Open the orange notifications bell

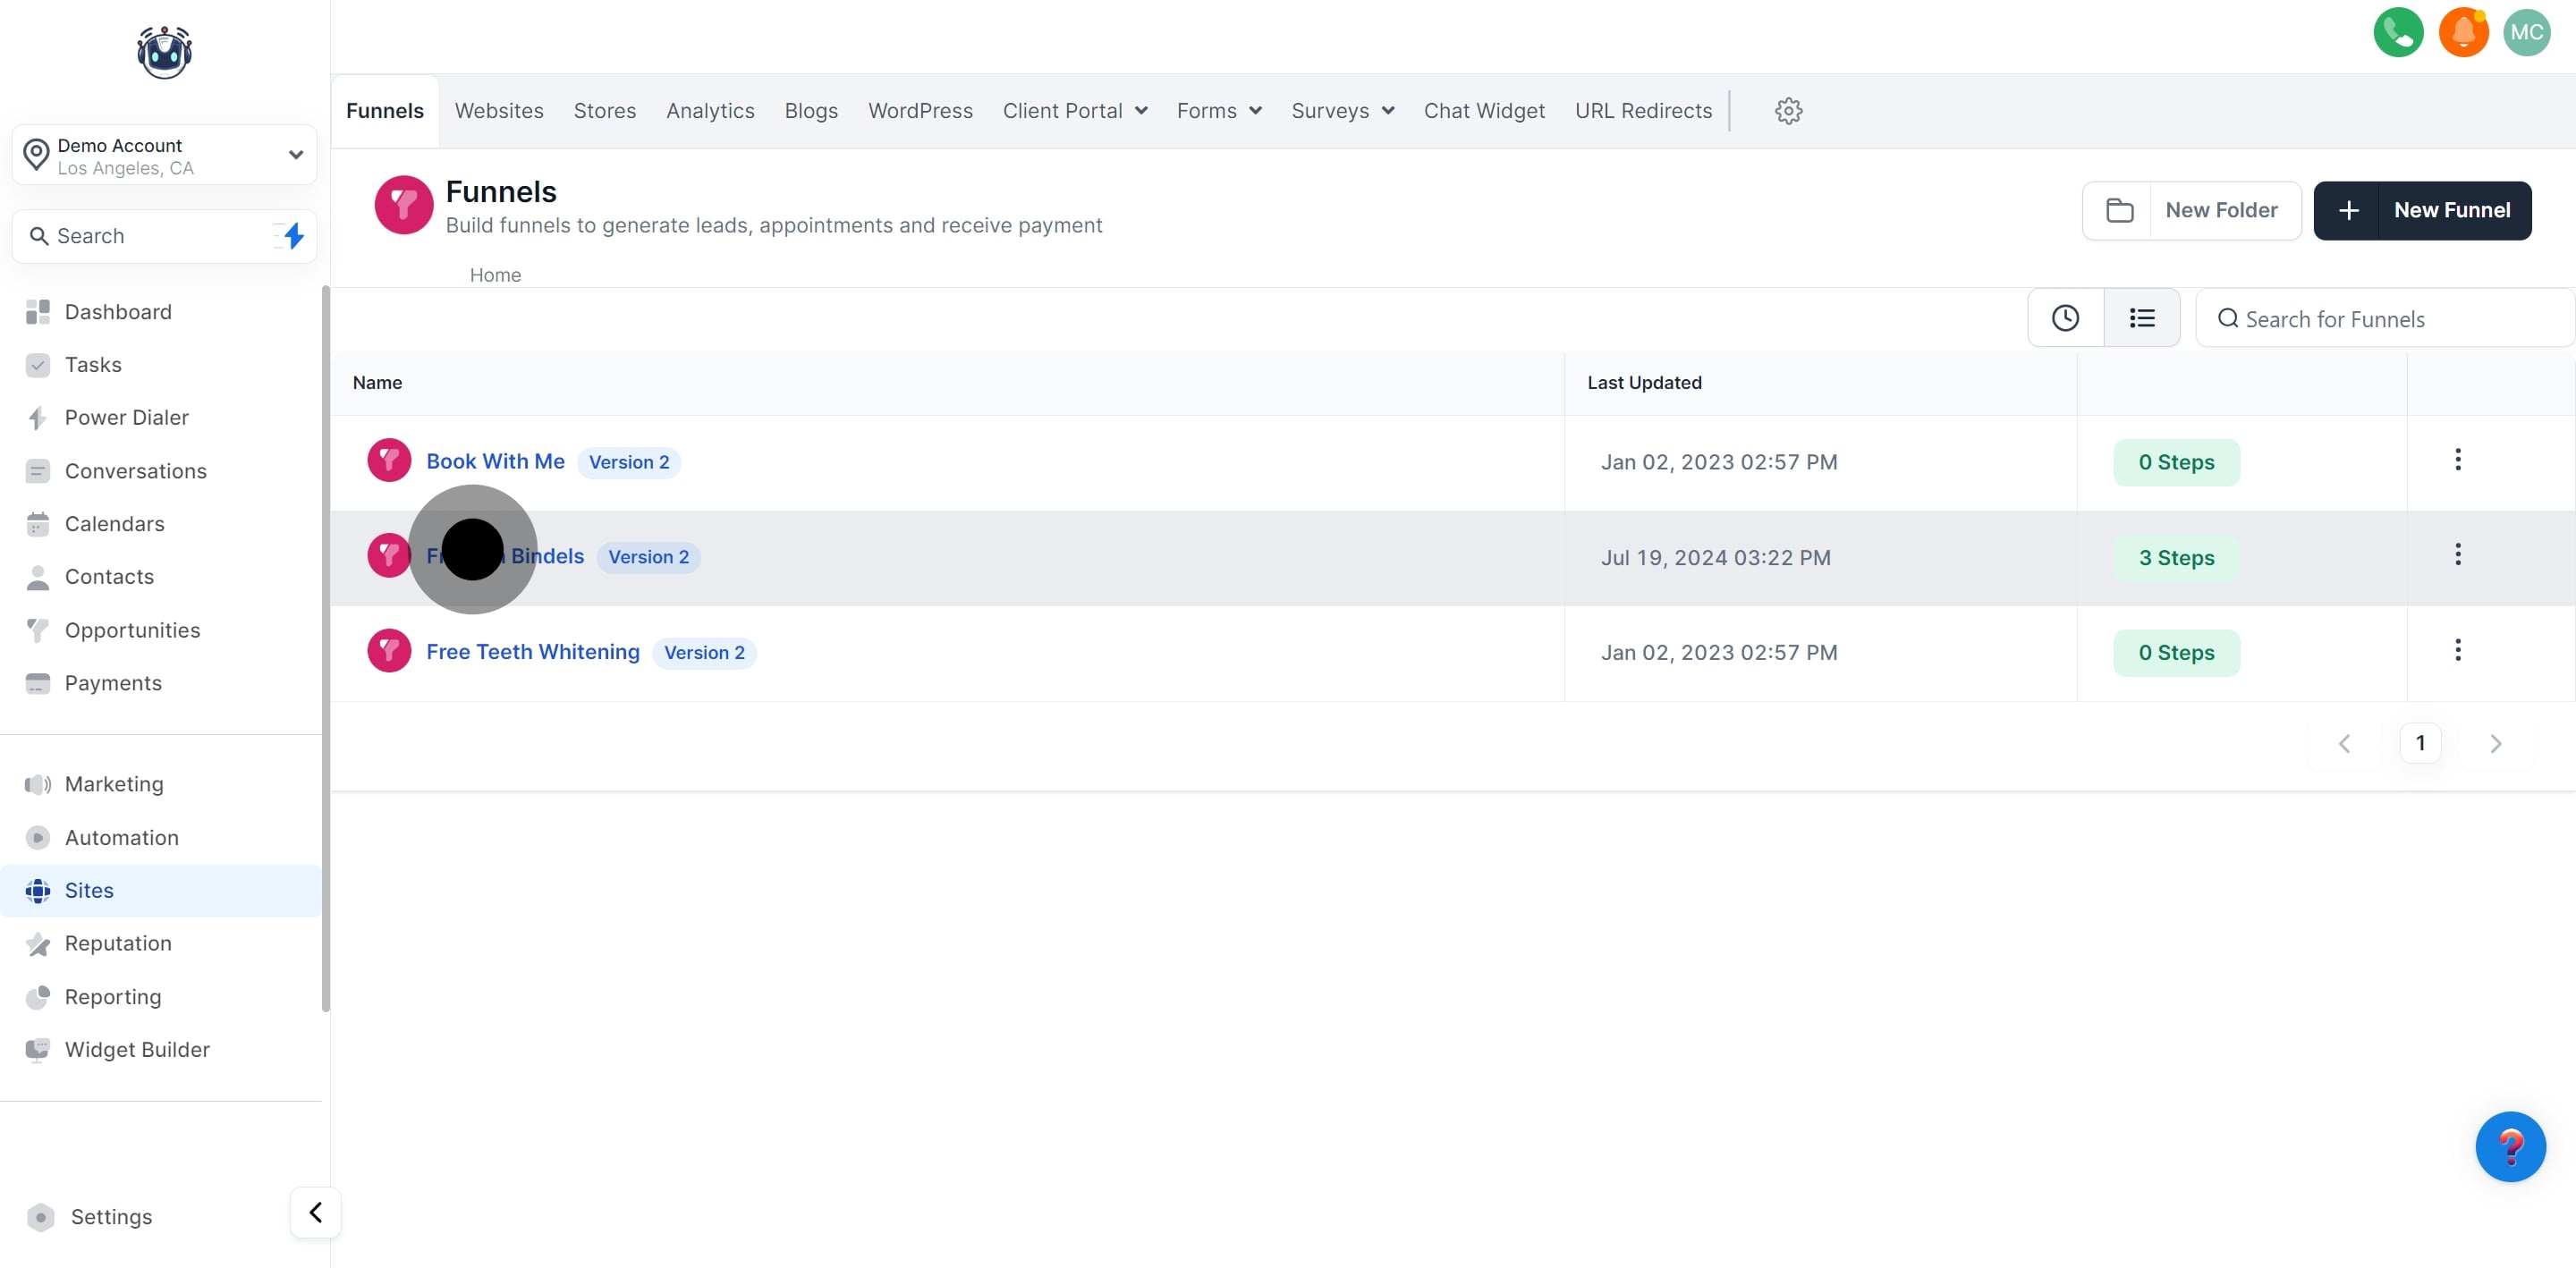point(2463,32)
